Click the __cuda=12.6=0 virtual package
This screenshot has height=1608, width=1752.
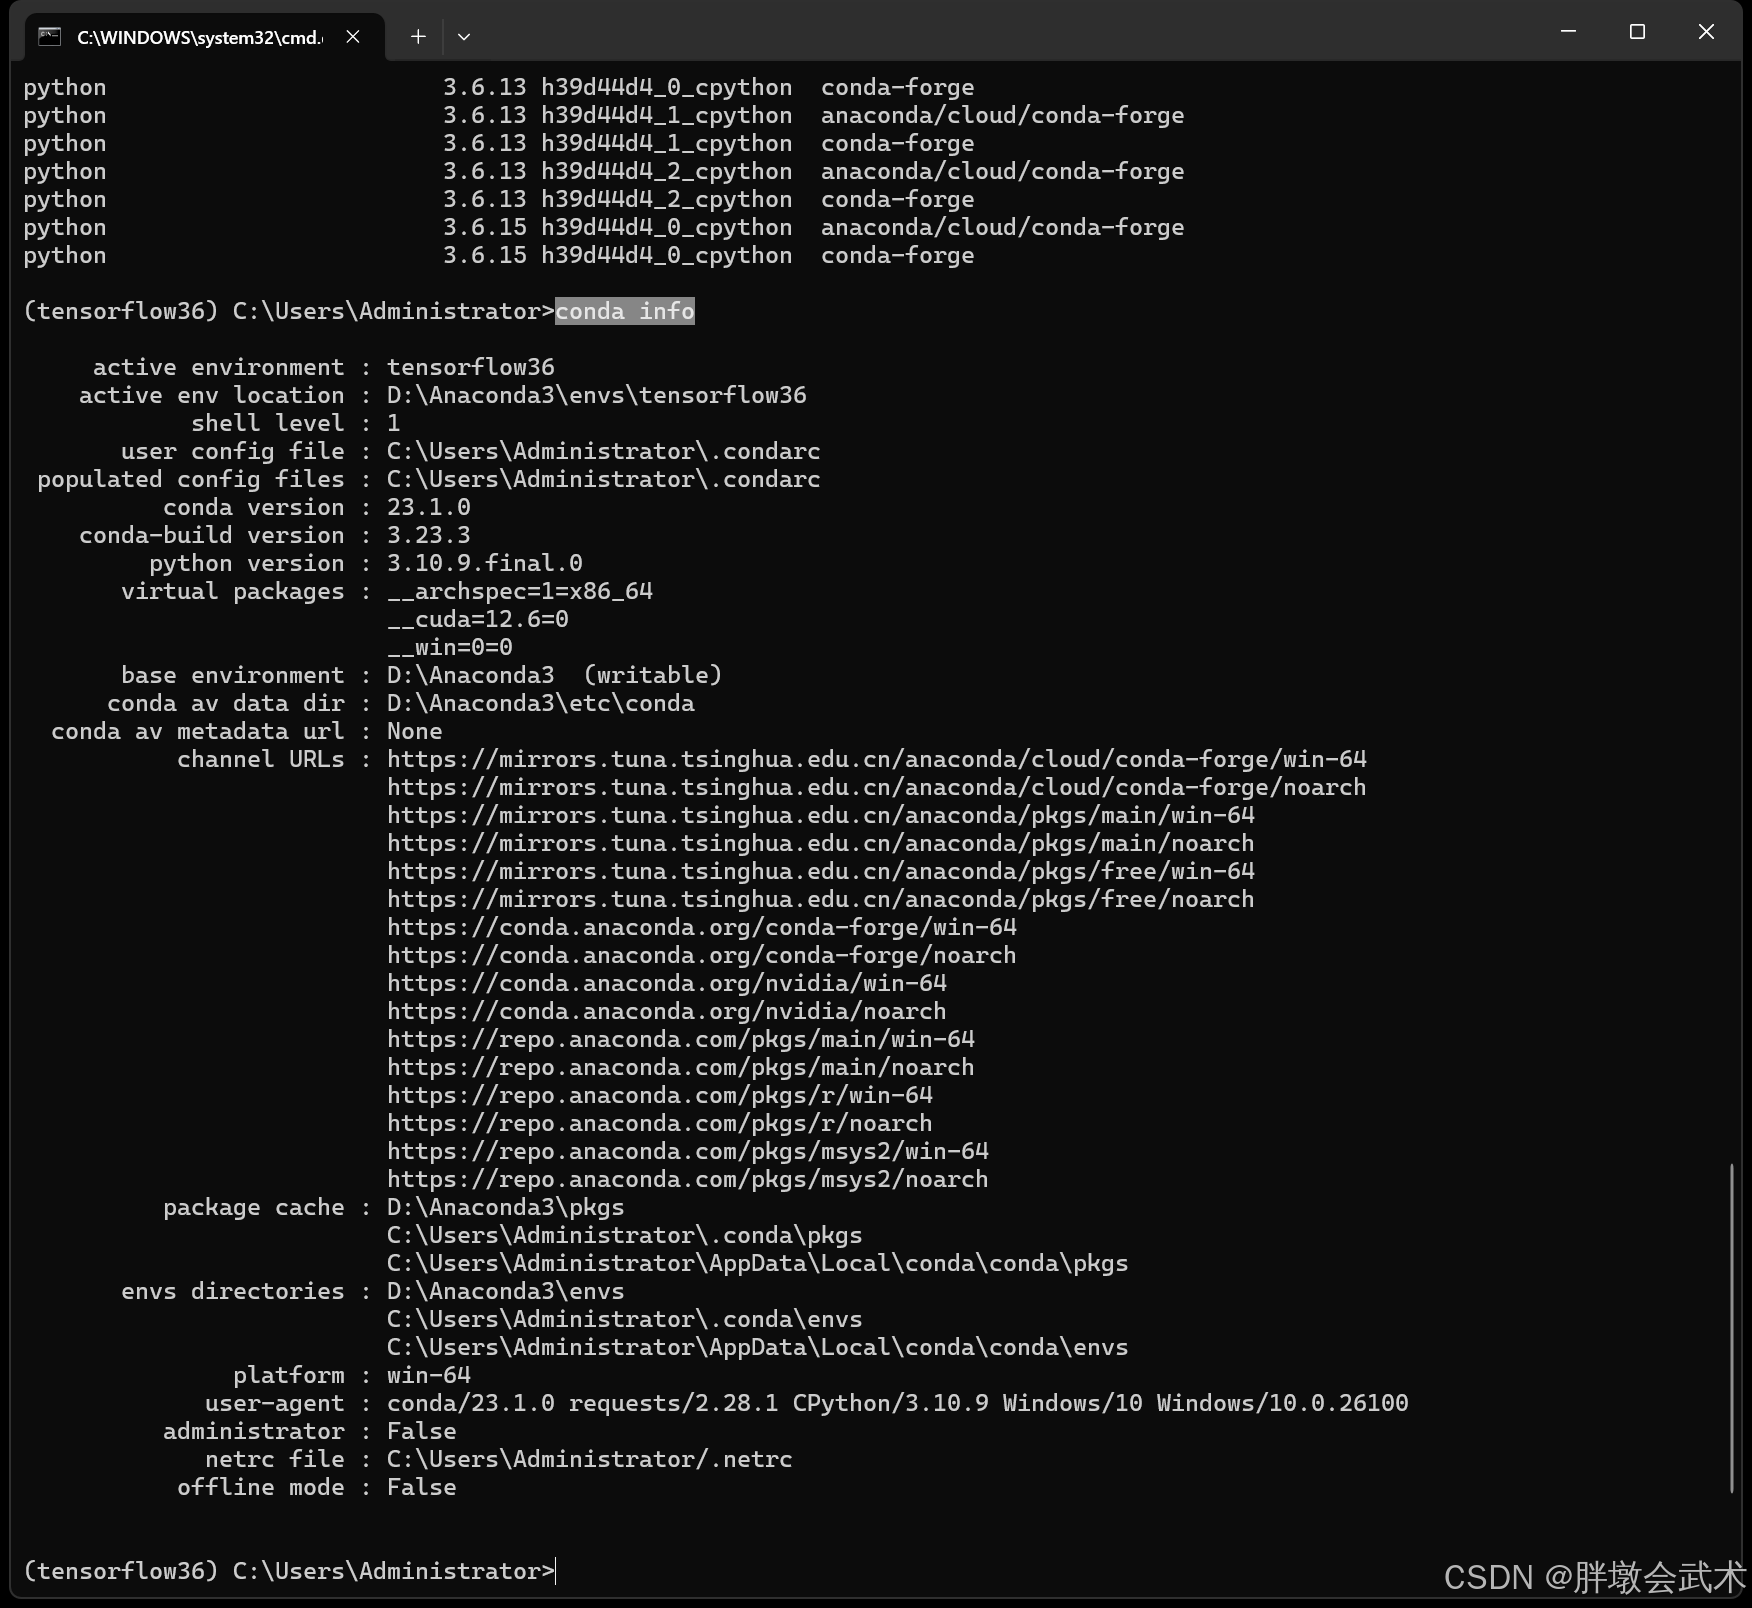tap(478, 619)
